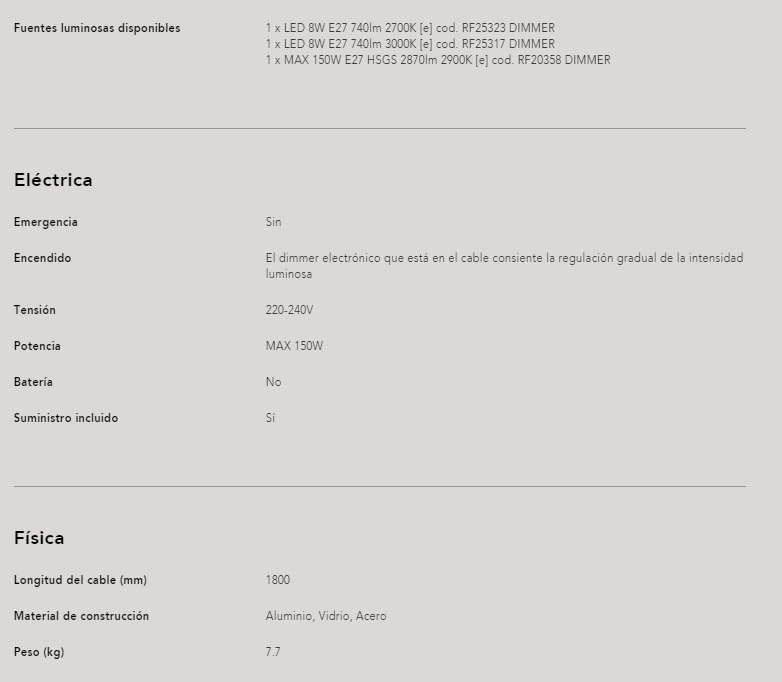Click the Suministro incluido label
Viewport: 782px width, 682px height.
coord(66,418)
